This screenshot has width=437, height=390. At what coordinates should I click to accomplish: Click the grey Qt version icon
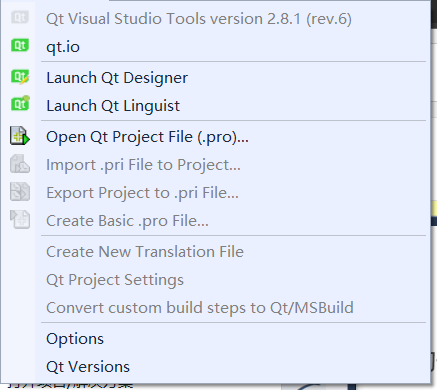tap(20, 17)
